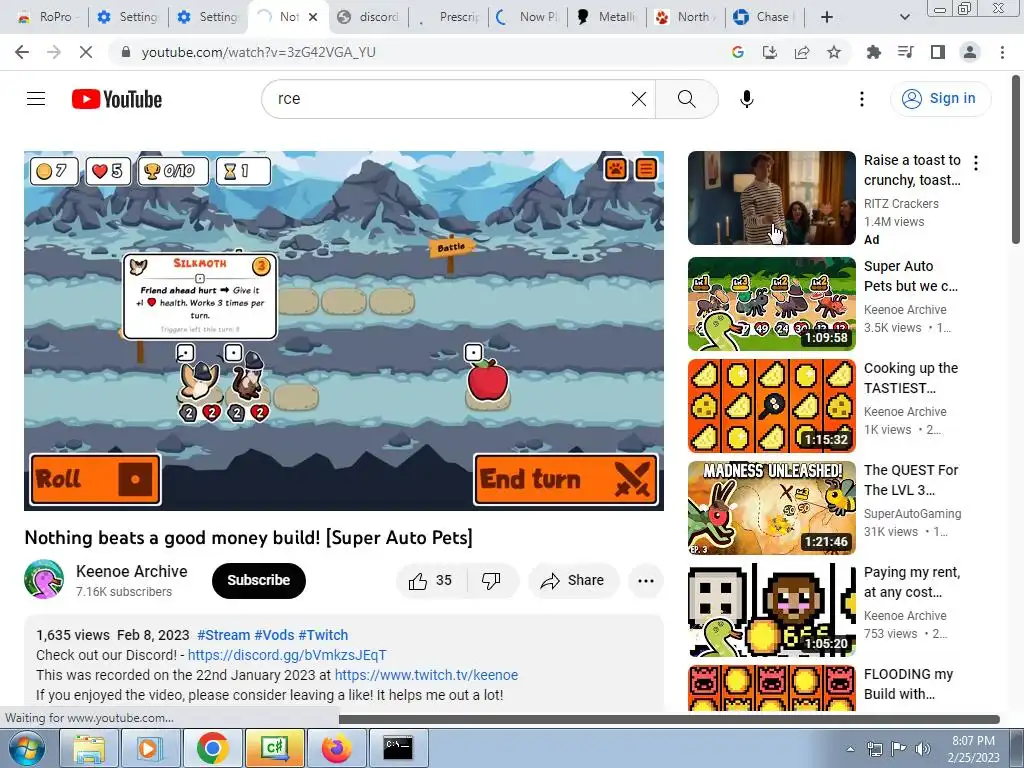Image resolution: width=1024 pixels, height=768 pixels.
Task: Open more actions ellipsis below video
Action: coord(646,581)
